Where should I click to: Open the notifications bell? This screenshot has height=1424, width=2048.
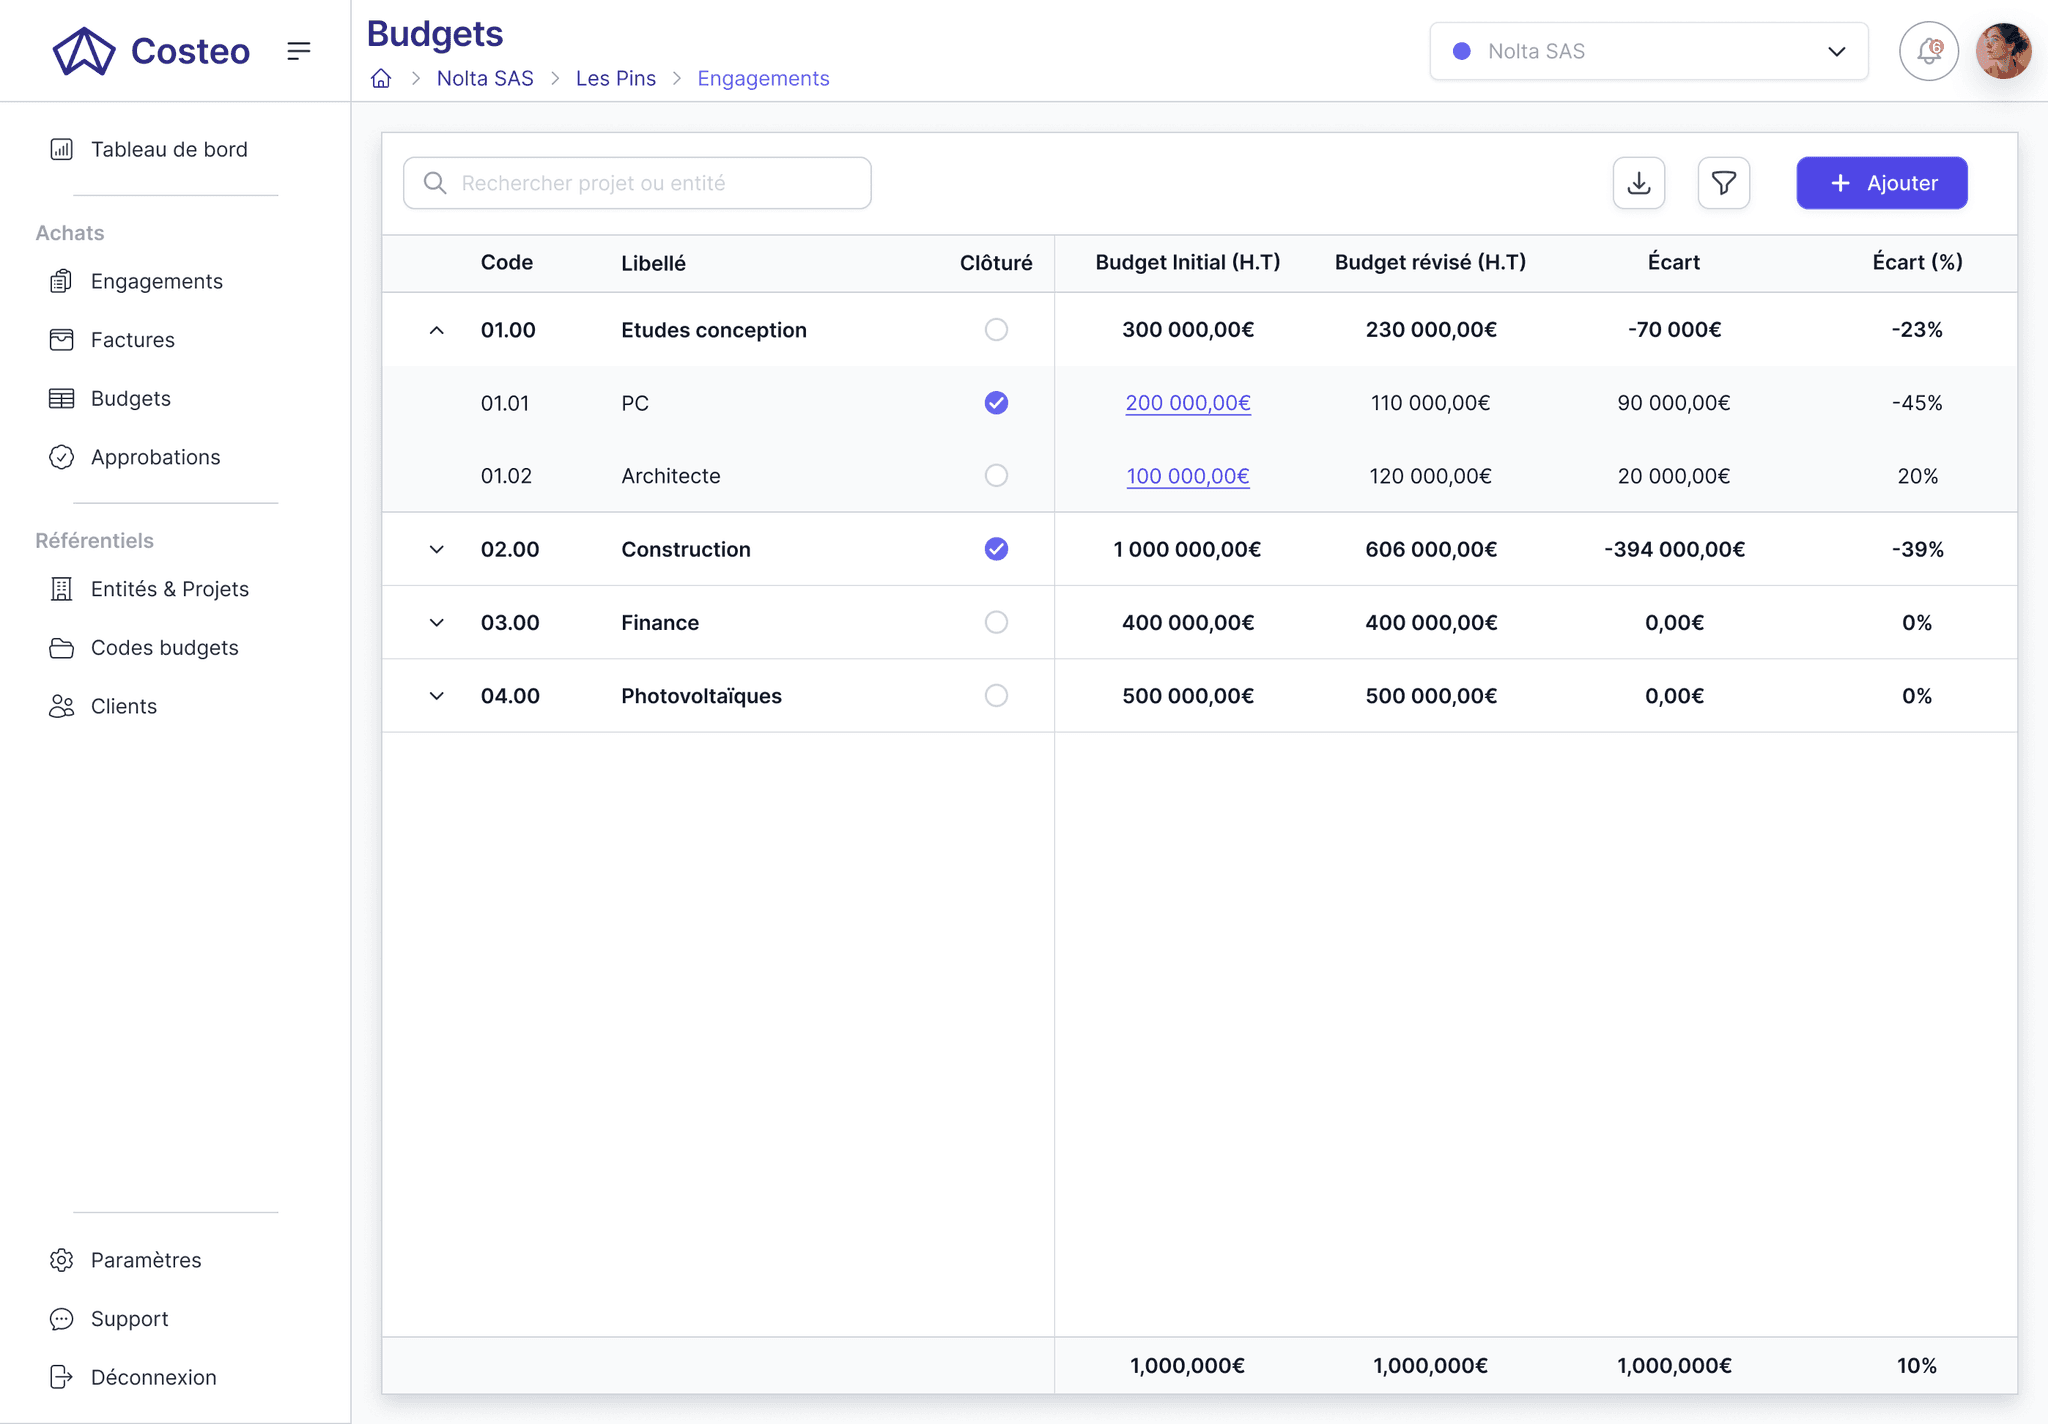(x=1928, y=51)
